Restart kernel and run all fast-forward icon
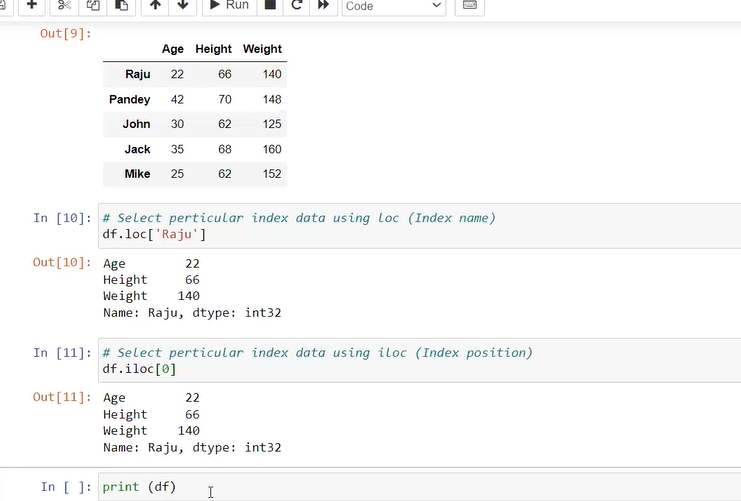This screenshot has width=741, height=501. (x=323, y=5)
